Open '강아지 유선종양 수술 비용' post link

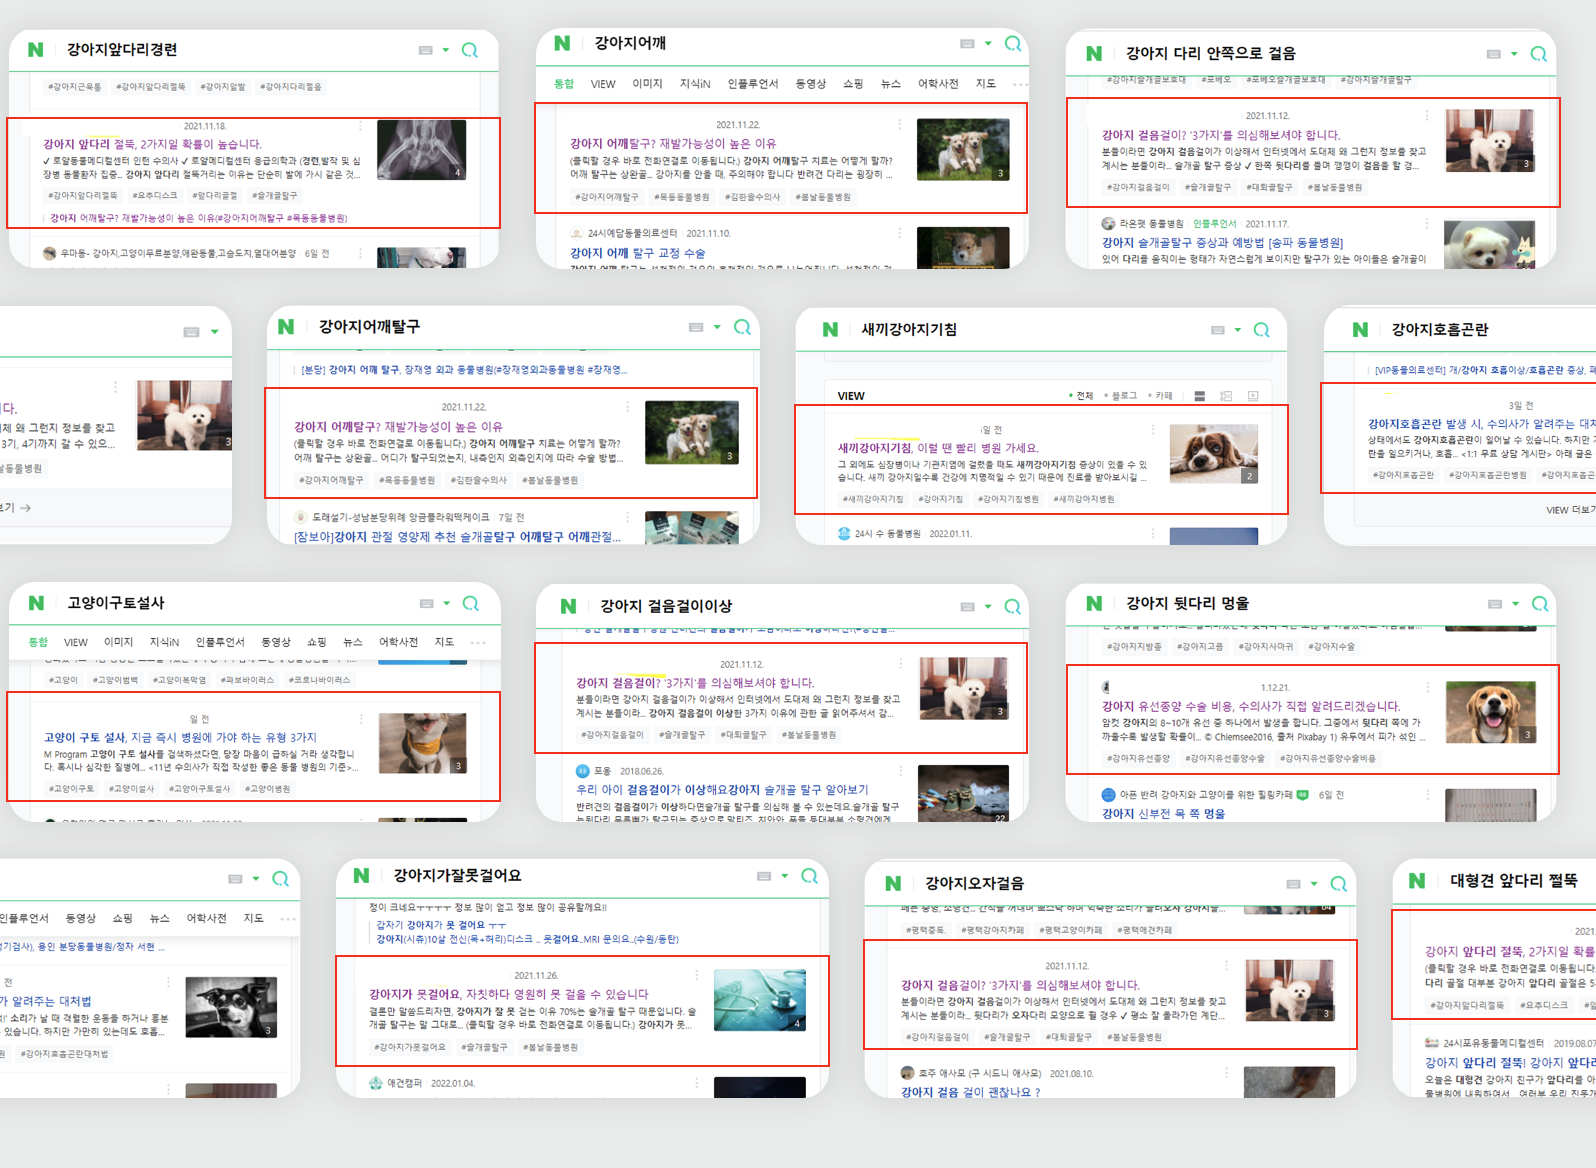point(1251,706)
